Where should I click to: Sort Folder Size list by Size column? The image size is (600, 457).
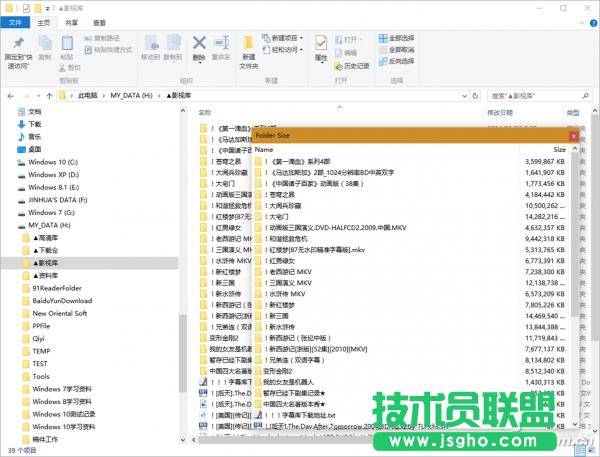click(x=559, y=148)
